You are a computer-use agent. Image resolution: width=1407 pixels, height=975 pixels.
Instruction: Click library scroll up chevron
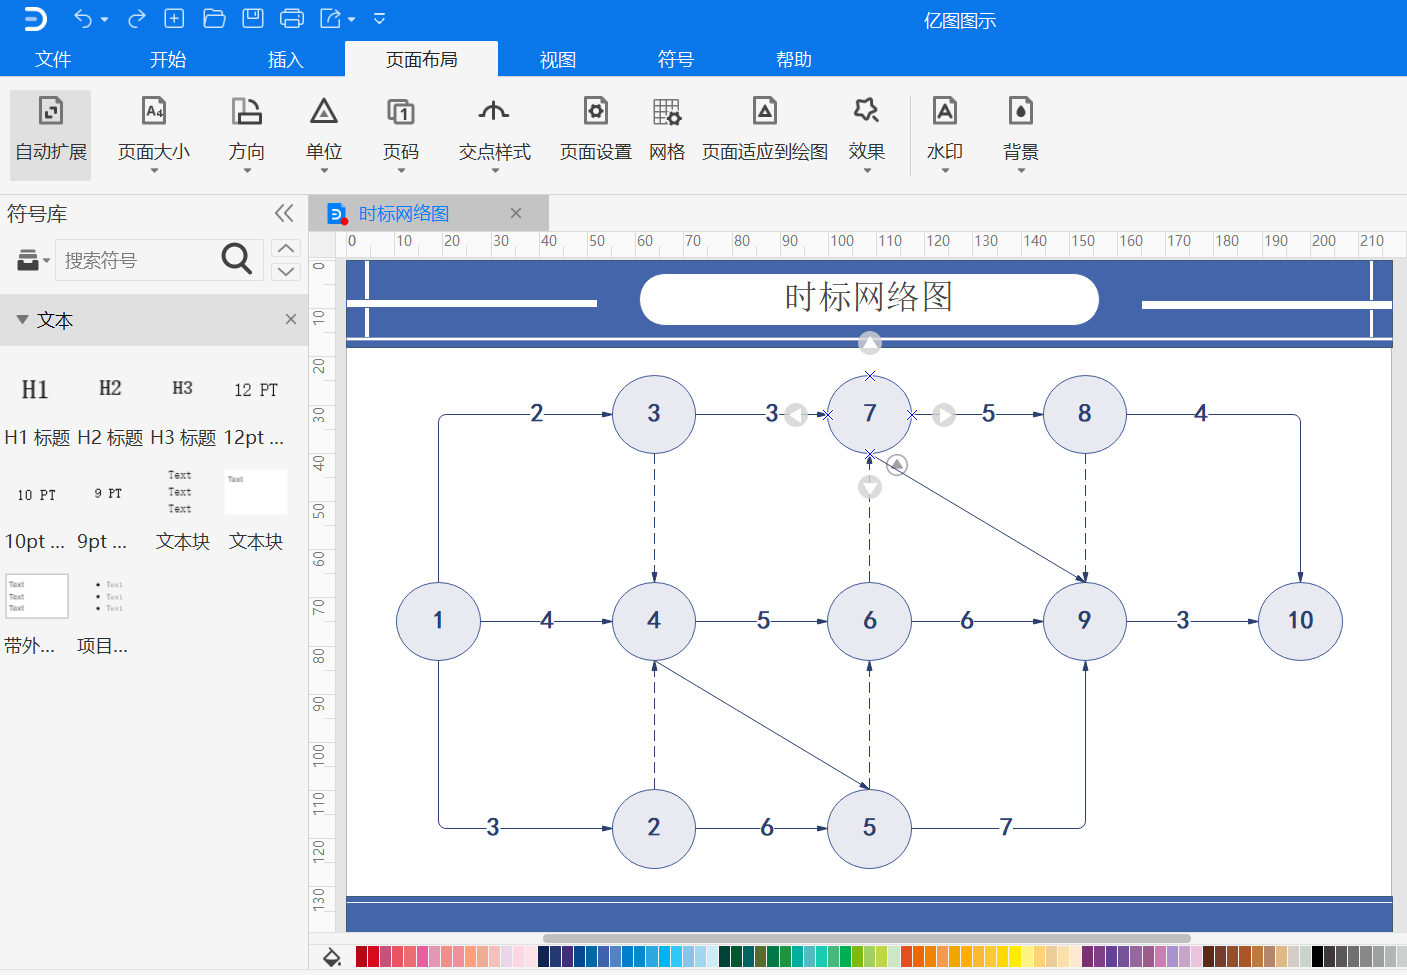coord(286,248)
